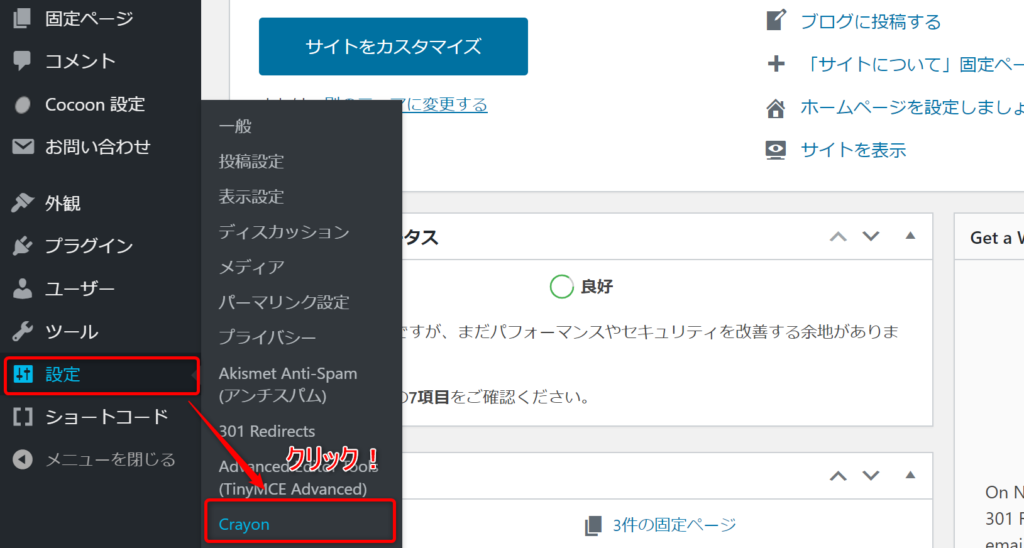Follow the サイトを表示 link

click(854, 150)
